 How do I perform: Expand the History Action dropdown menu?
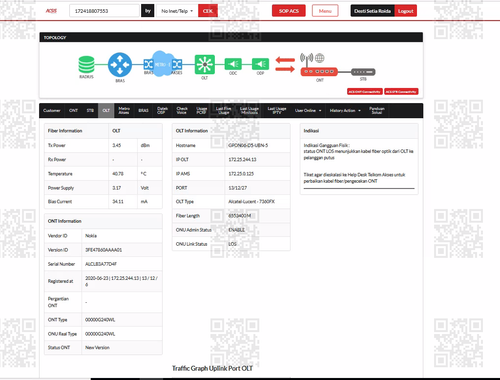(345, 111)
